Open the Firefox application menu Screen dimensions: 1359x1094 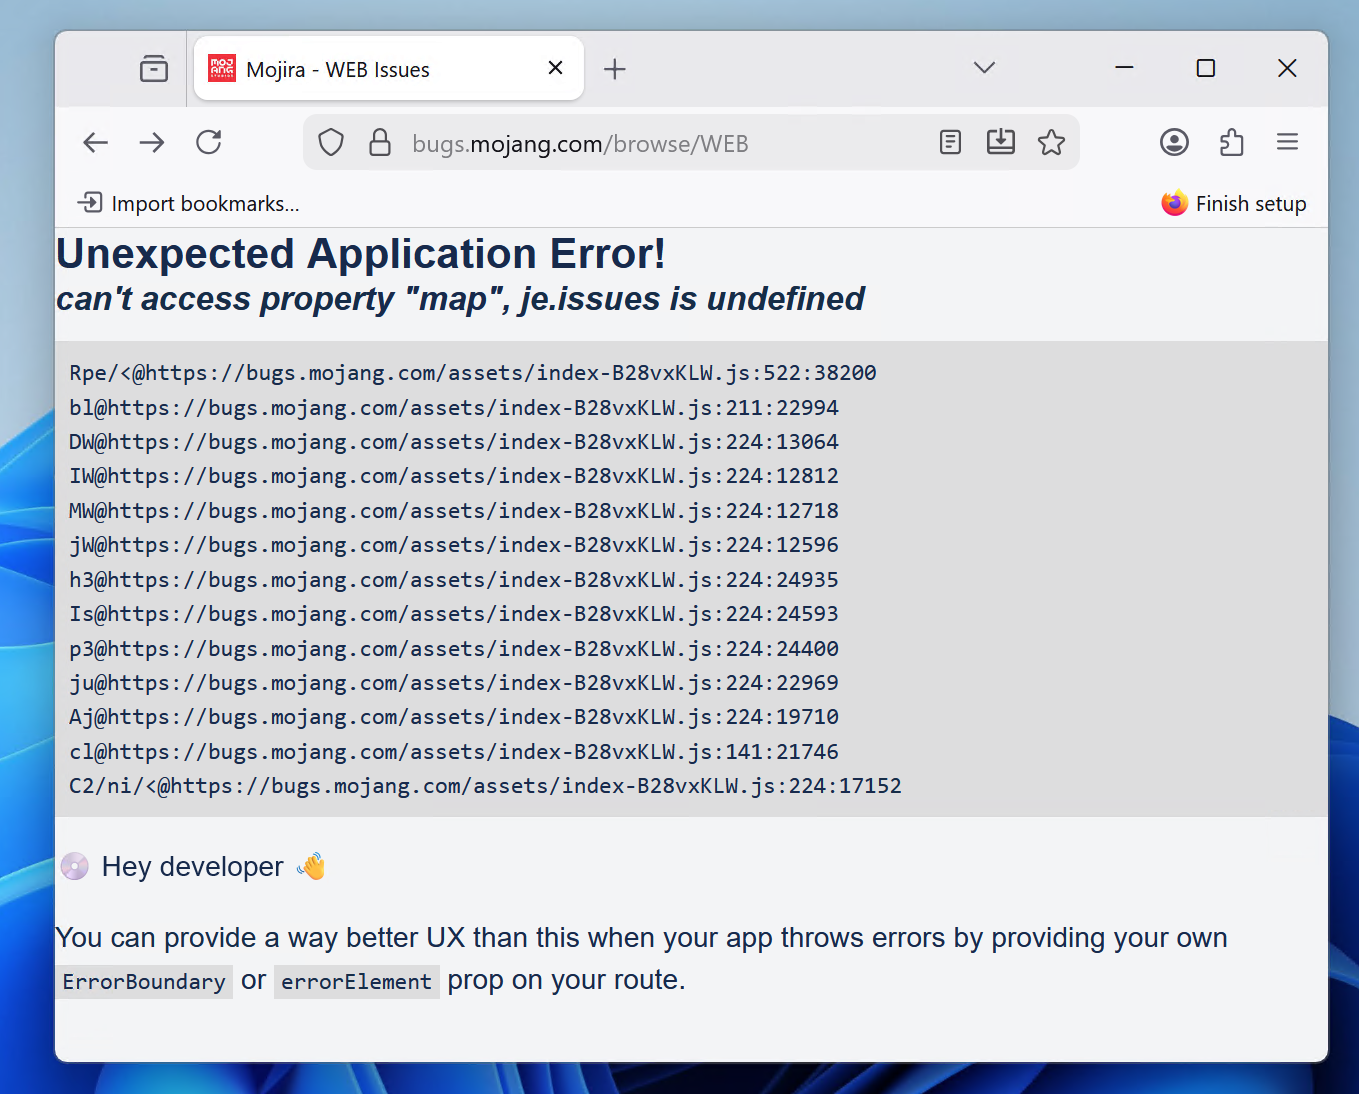coord(1287,143)
